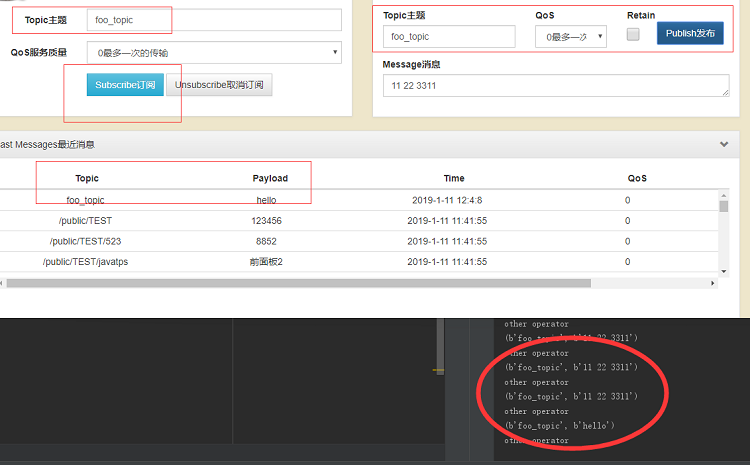The height and width of the screenshot is (465, 750).
Task: Click the Unsubscribe取消订阅 button
Action: [x=219, y=85]
